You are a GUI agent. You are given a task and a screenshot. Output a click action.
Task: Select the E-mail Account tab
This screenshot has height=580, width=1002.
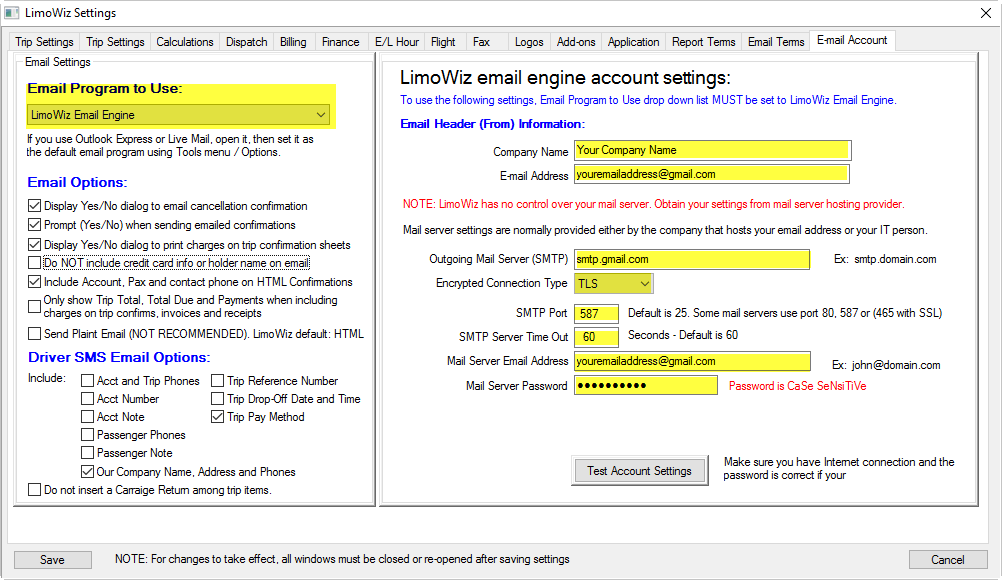pos(852,40)
